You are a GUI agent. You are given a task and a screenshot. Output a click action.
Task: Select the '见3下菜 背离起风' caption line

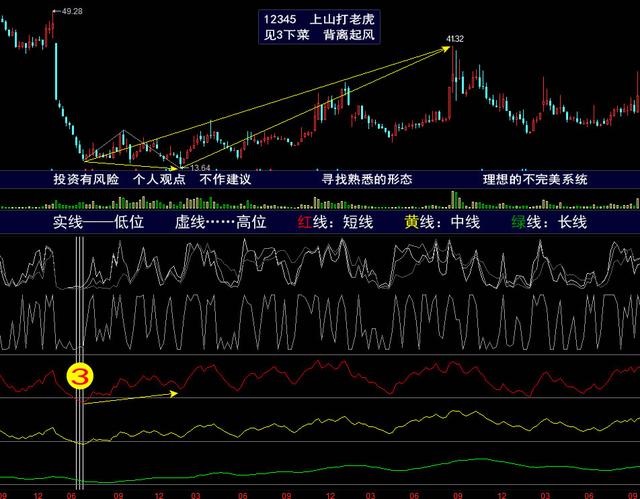[x=319, y=35]
